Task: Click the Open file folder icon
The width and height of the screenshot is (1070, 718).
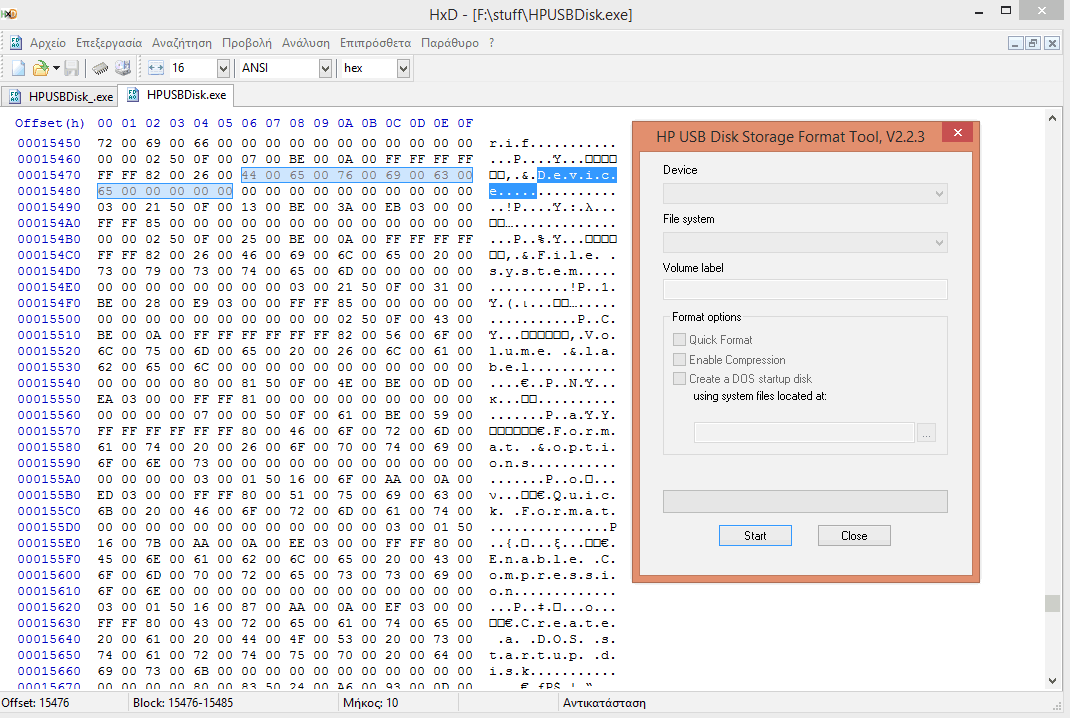Action: pos(41,68)
